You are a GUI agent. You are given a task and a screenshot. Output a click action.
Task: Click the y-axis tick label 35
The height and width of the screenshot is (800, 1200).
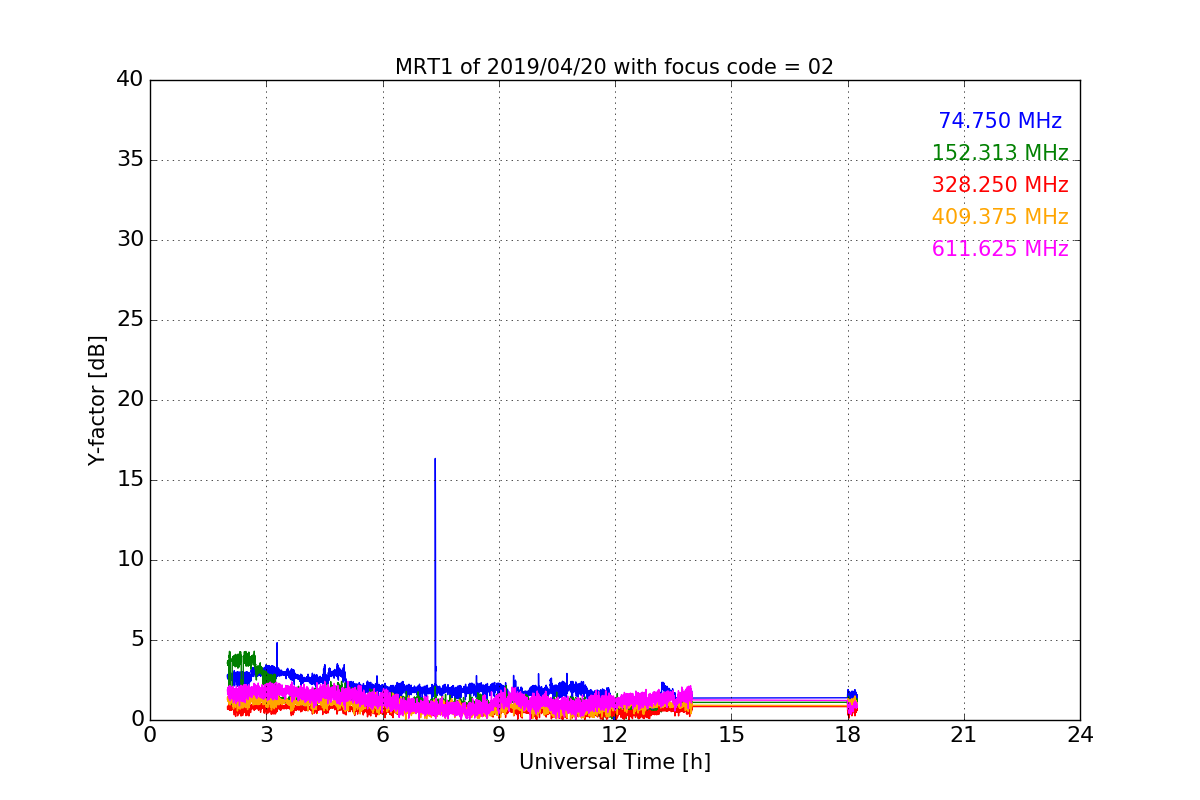[x=129, y=160]
